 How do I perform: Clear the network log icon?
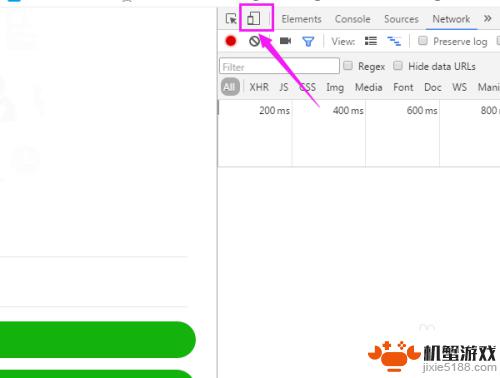(254, 41)
